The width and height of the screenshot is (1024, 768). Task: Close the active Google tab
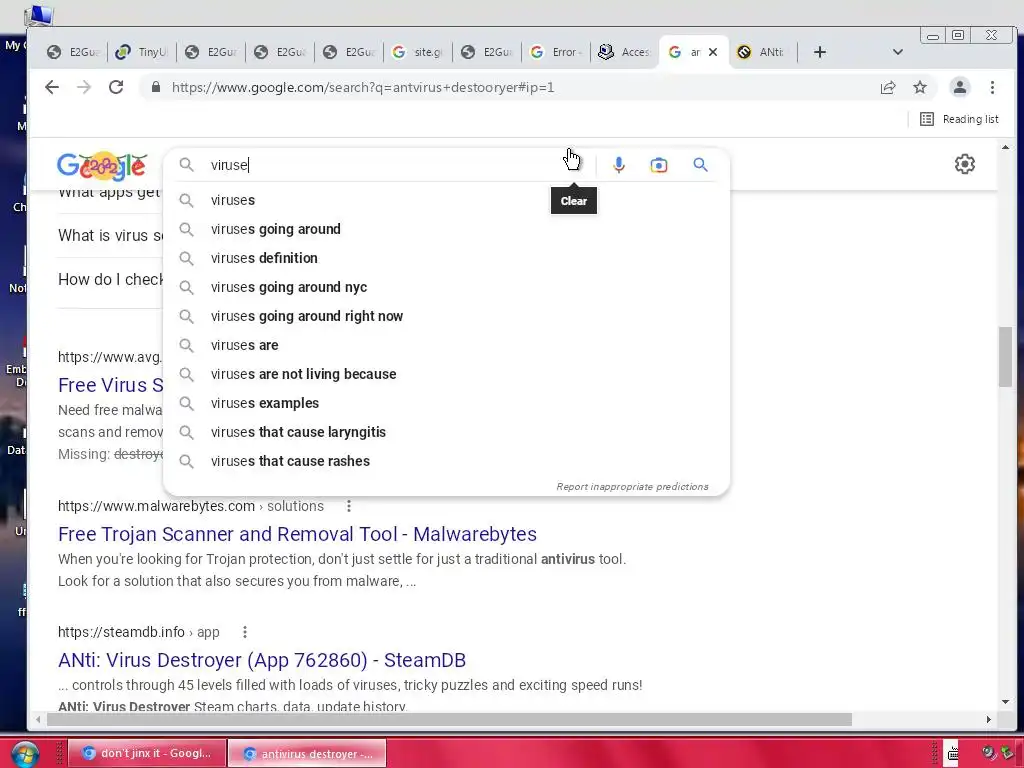(713, 52)
